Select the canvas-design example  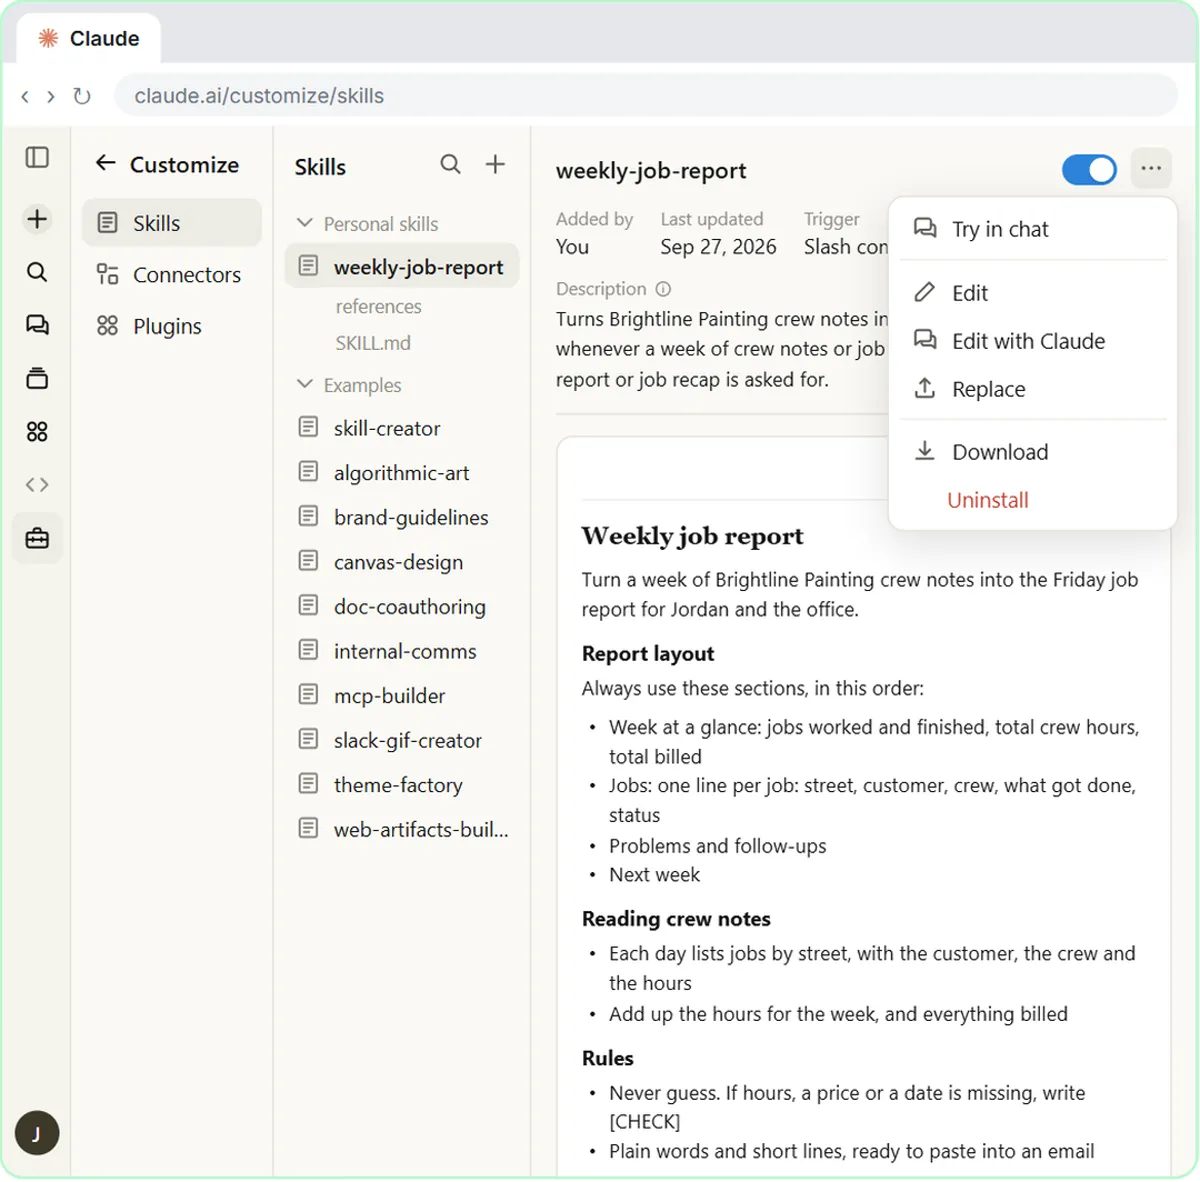(x=402, y=562)
